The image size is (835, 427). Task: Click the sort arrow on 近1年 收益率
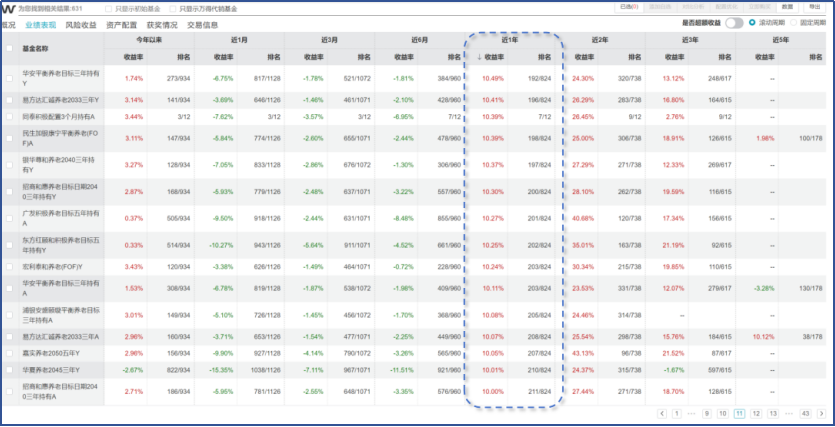coord(479,57)
